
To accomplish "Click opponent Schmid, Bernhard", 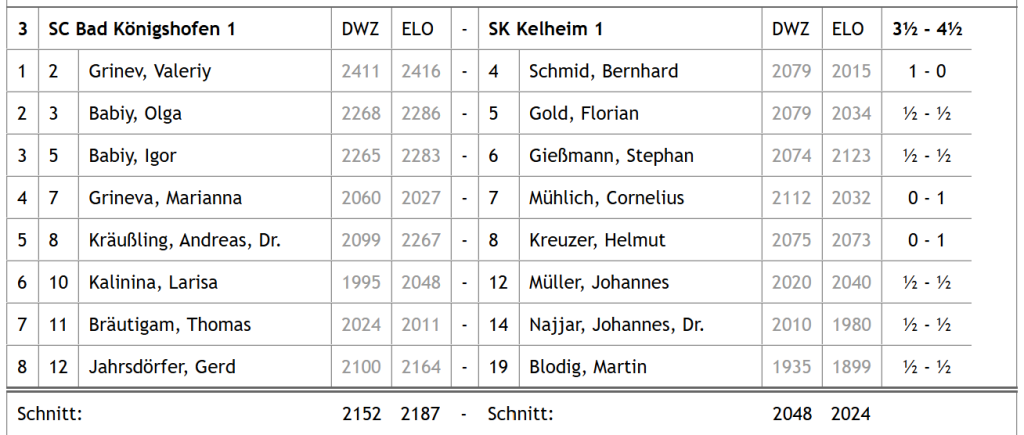I will point(603,71).
